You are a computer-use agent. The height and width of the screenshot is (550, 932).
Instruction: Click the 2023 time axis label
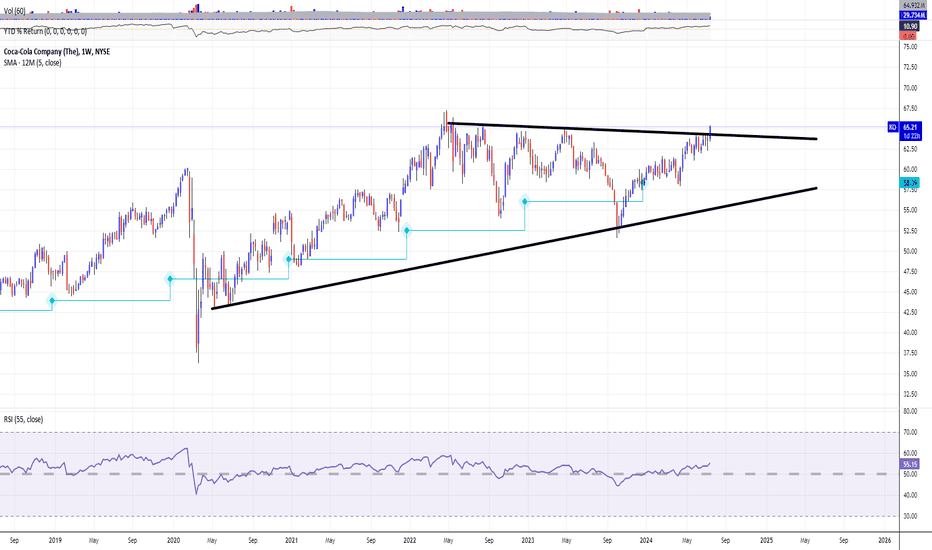pyautogui.click(x=528, y=540)
